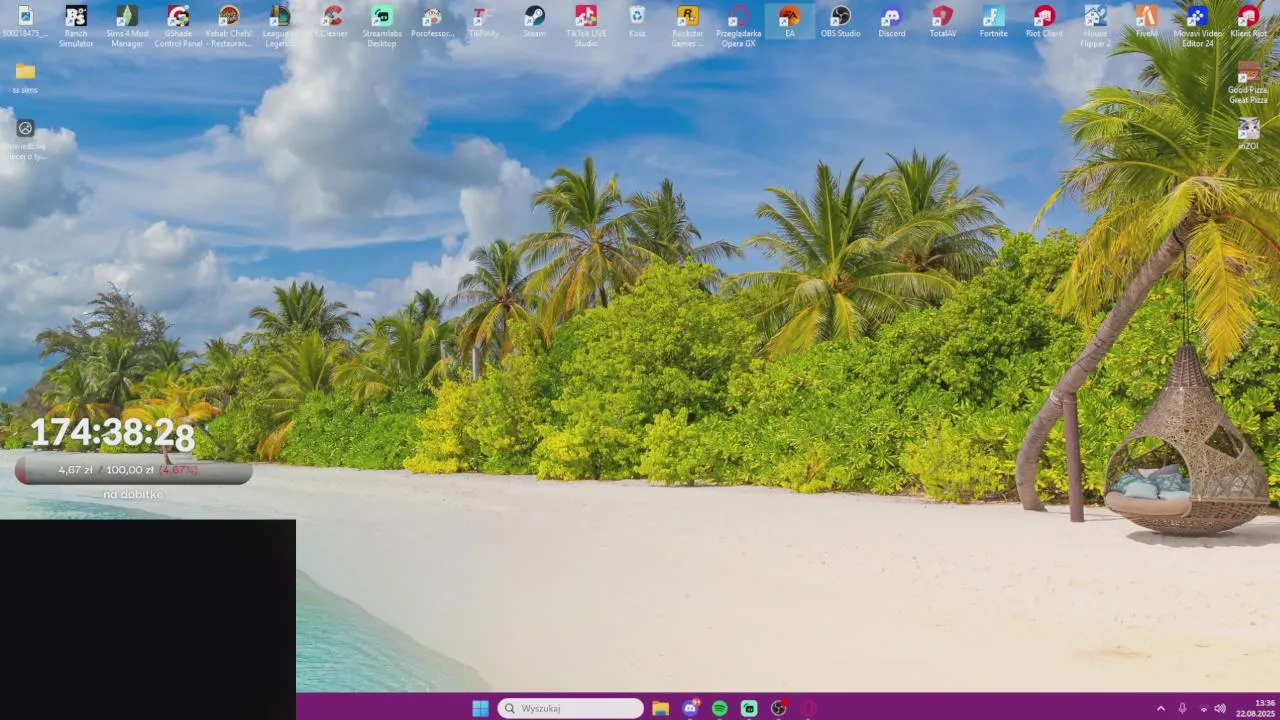Image resolution: width=1280 pixels, height=720 pixels.
Task: Open the clock showing 13:36 and date
Action: click(1257, 708)
